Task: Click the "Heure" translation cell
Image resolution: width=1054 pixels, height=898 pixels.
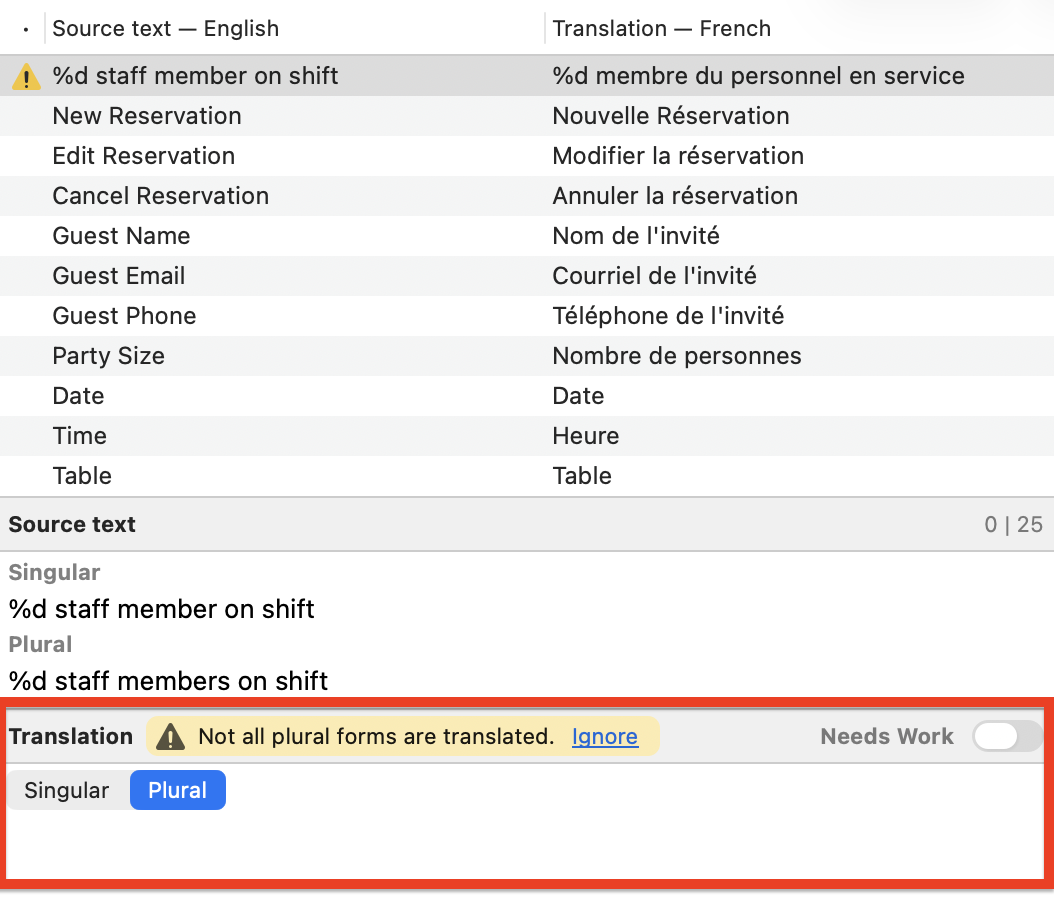Action: 585,436
